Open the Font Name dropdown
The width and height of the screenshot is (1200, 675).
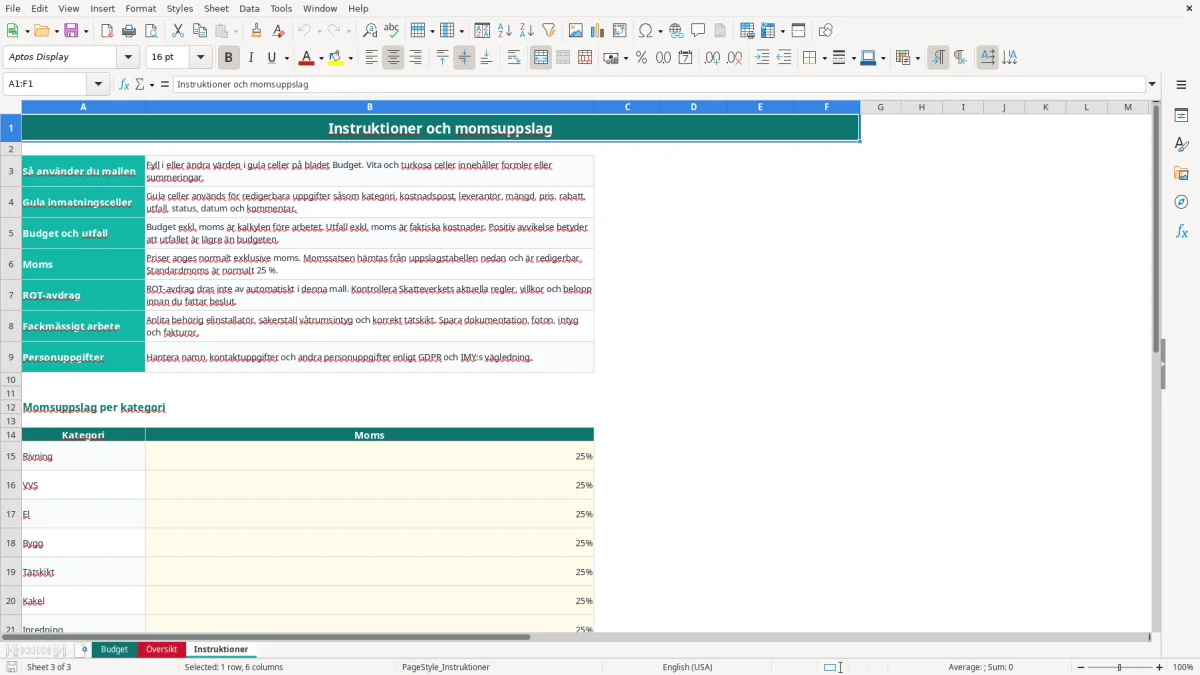point(127,58)
